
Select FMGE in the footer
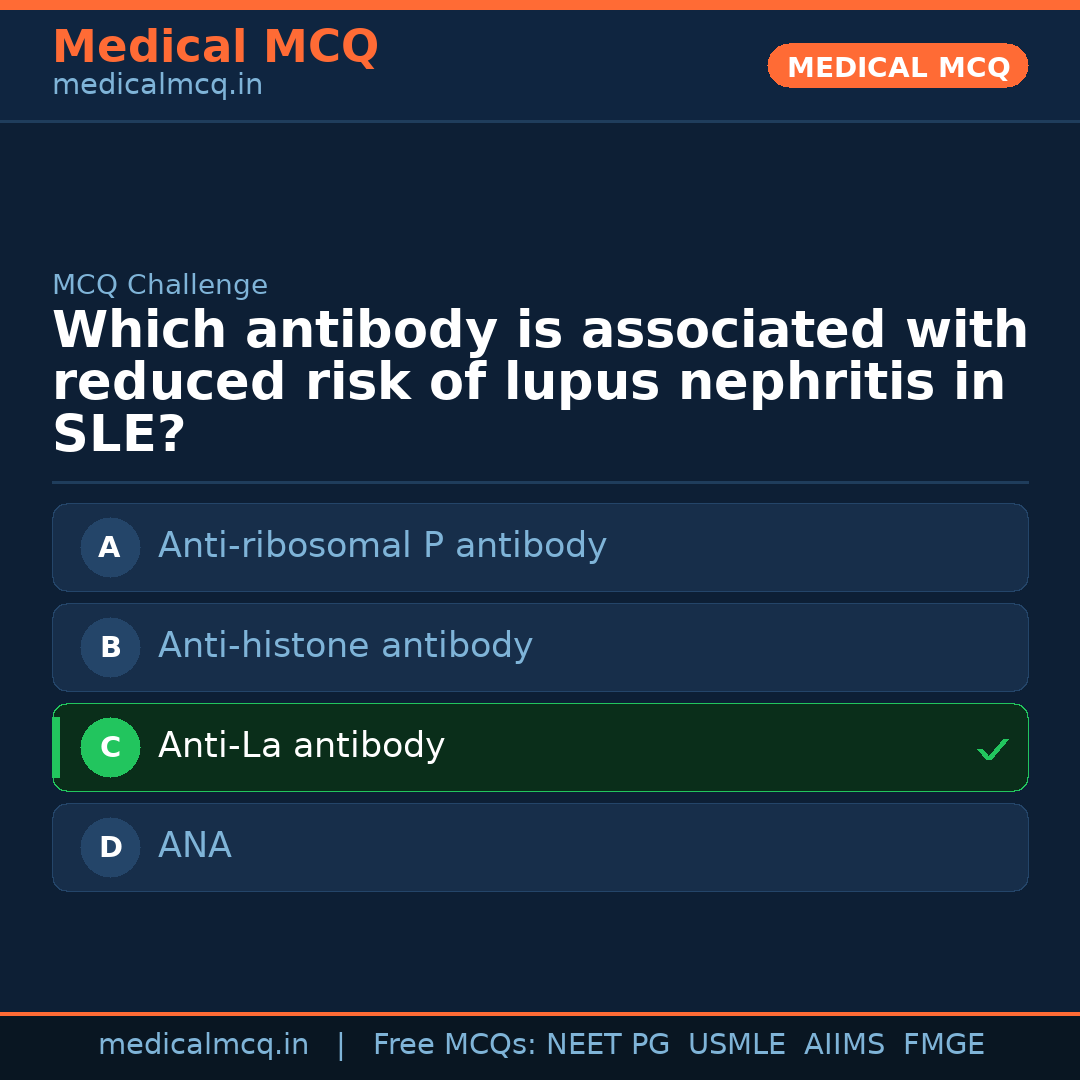point(943,1045)
